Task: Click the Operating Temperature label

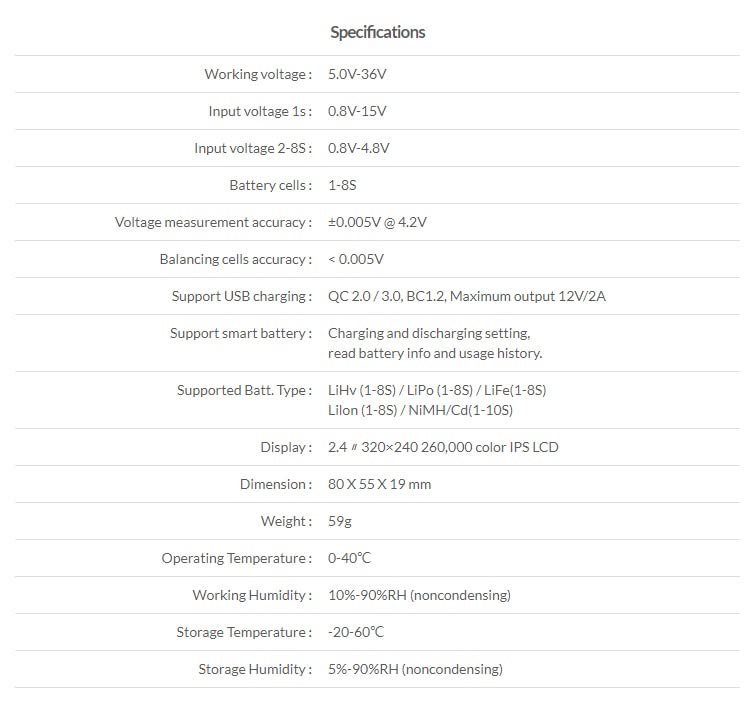Action: coord(236,558)
